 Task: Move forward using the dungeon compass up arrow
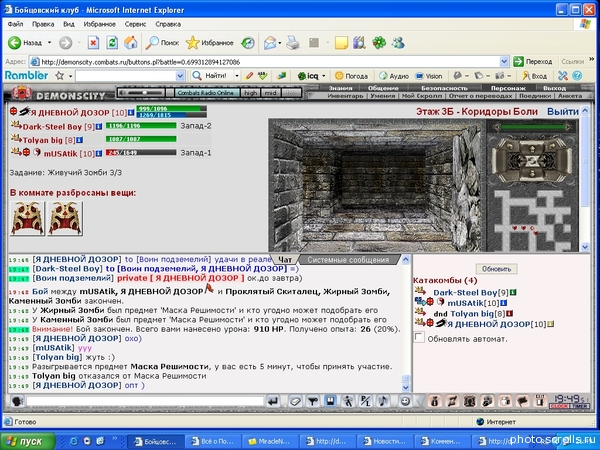coord(532,147)
